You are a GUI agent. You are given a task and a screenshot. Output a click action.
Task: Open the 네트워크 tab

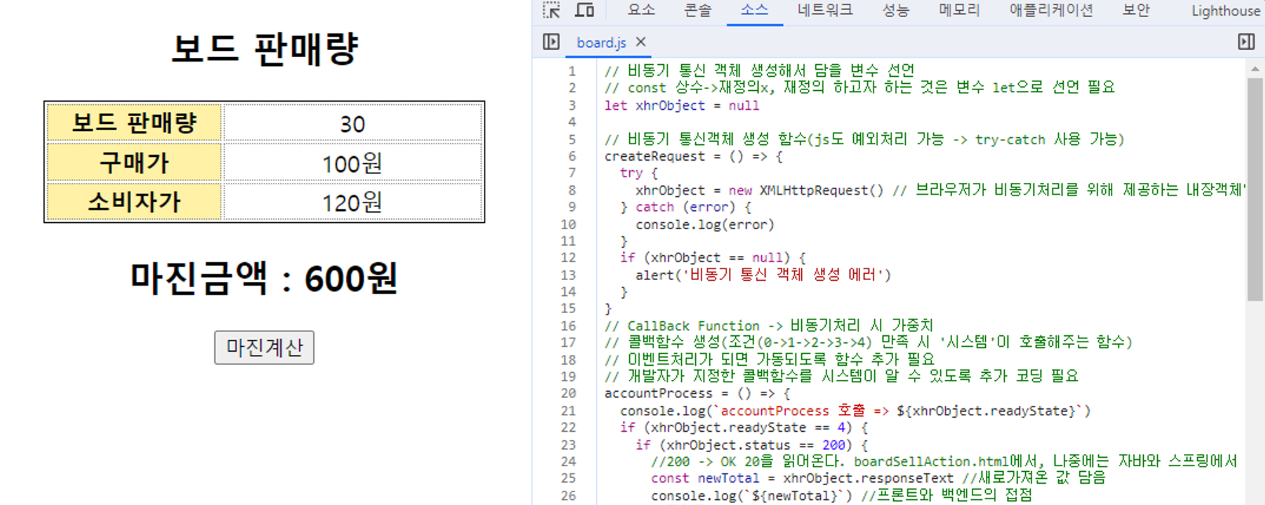[825, 10]
